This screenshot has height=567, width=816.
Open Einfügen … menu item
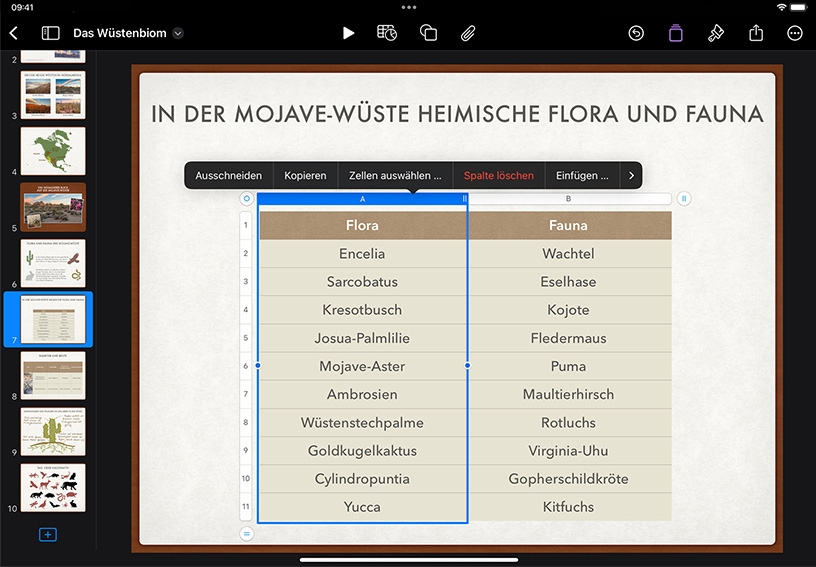click(x=582, y=176)
